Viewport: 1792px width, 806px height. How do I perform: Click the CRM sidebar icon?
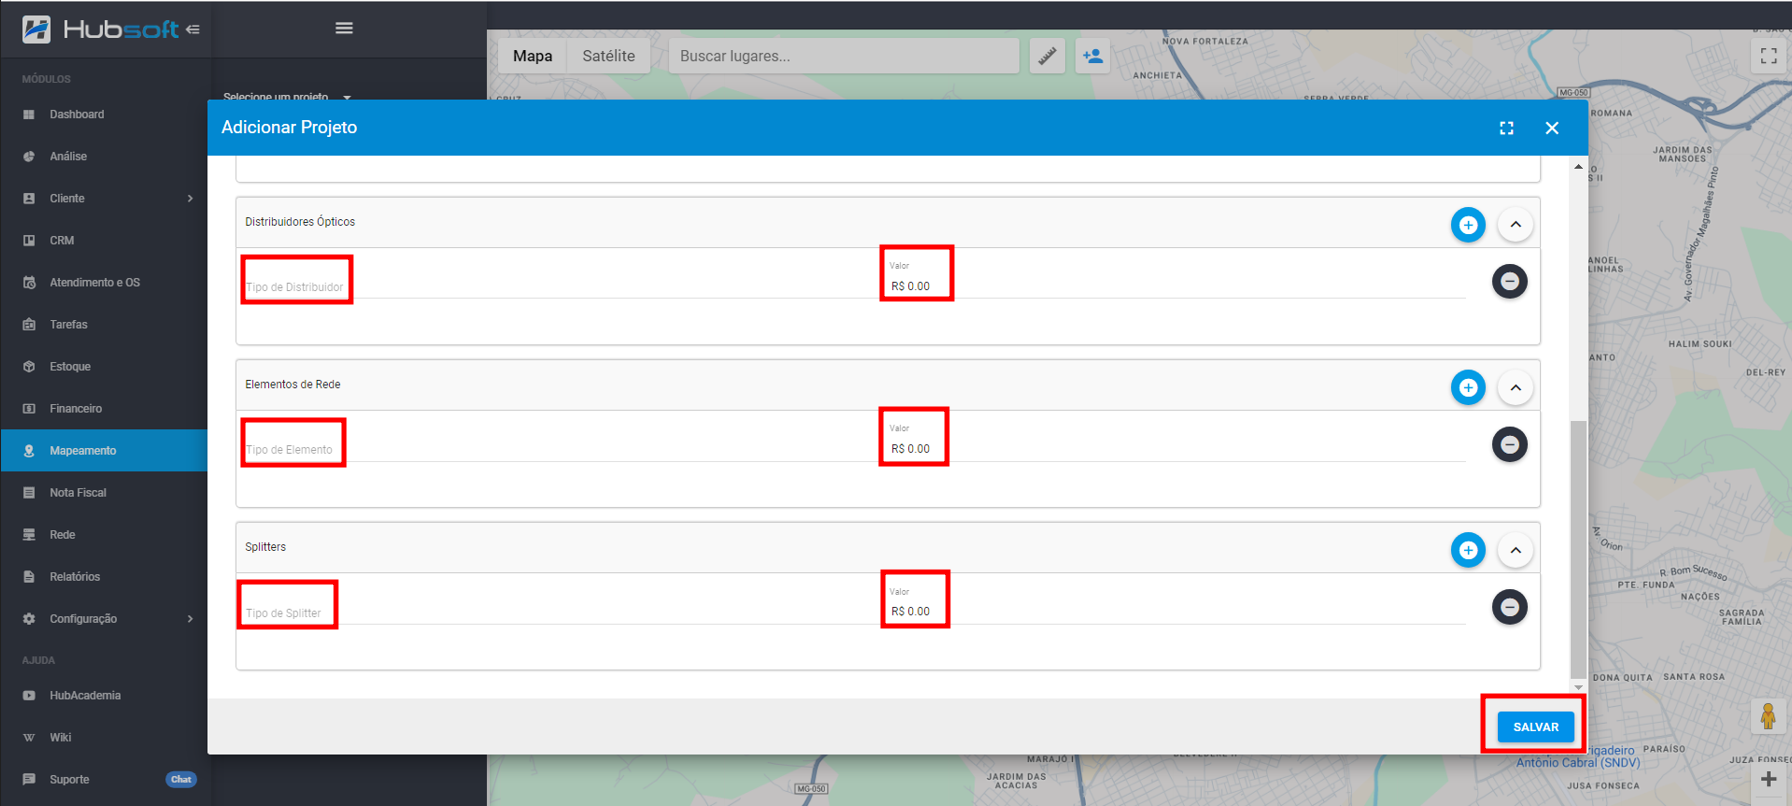click(29, 240)
